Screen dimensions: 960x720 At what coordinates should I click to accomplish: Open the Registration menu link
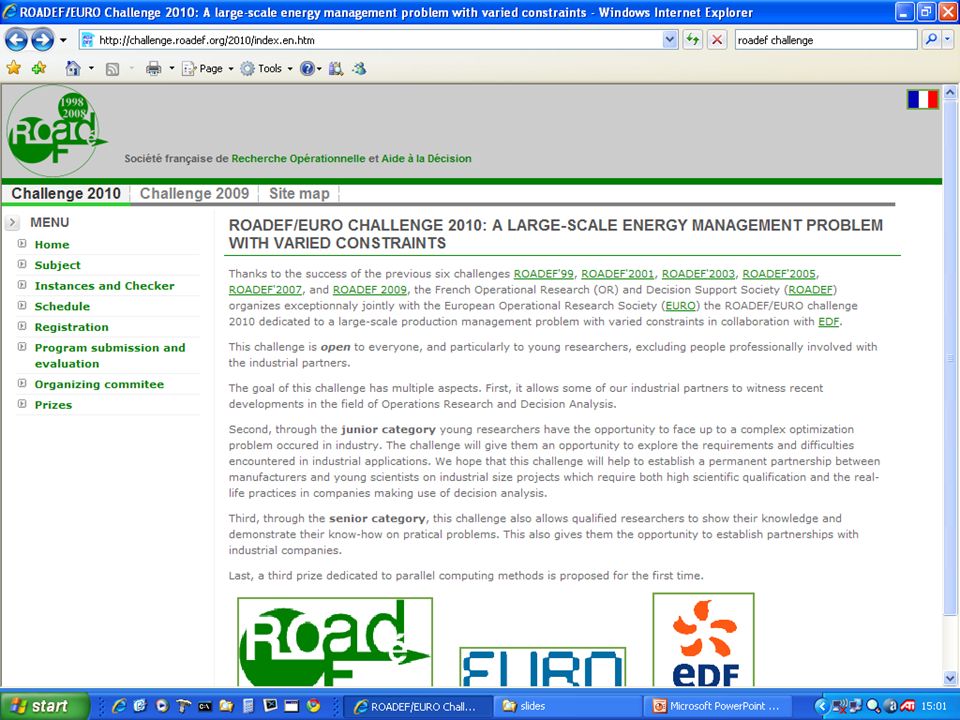pyautogui.click(x=72, y=327)
